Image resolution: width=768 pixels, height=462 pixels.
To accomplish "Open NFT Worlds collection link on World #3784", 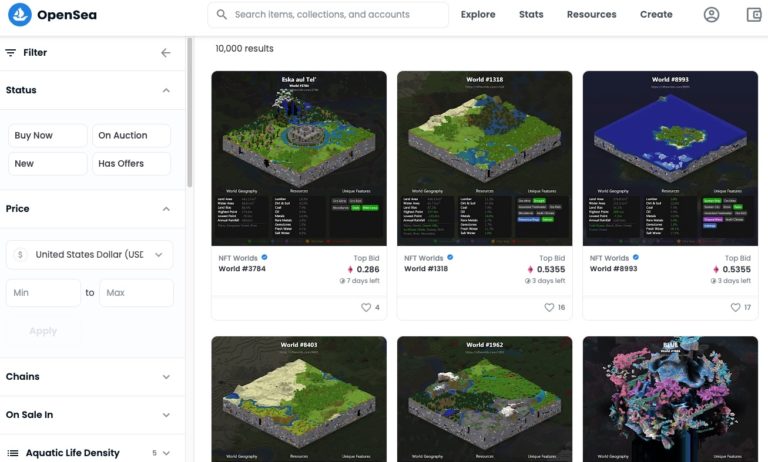I will click(238, 258).
